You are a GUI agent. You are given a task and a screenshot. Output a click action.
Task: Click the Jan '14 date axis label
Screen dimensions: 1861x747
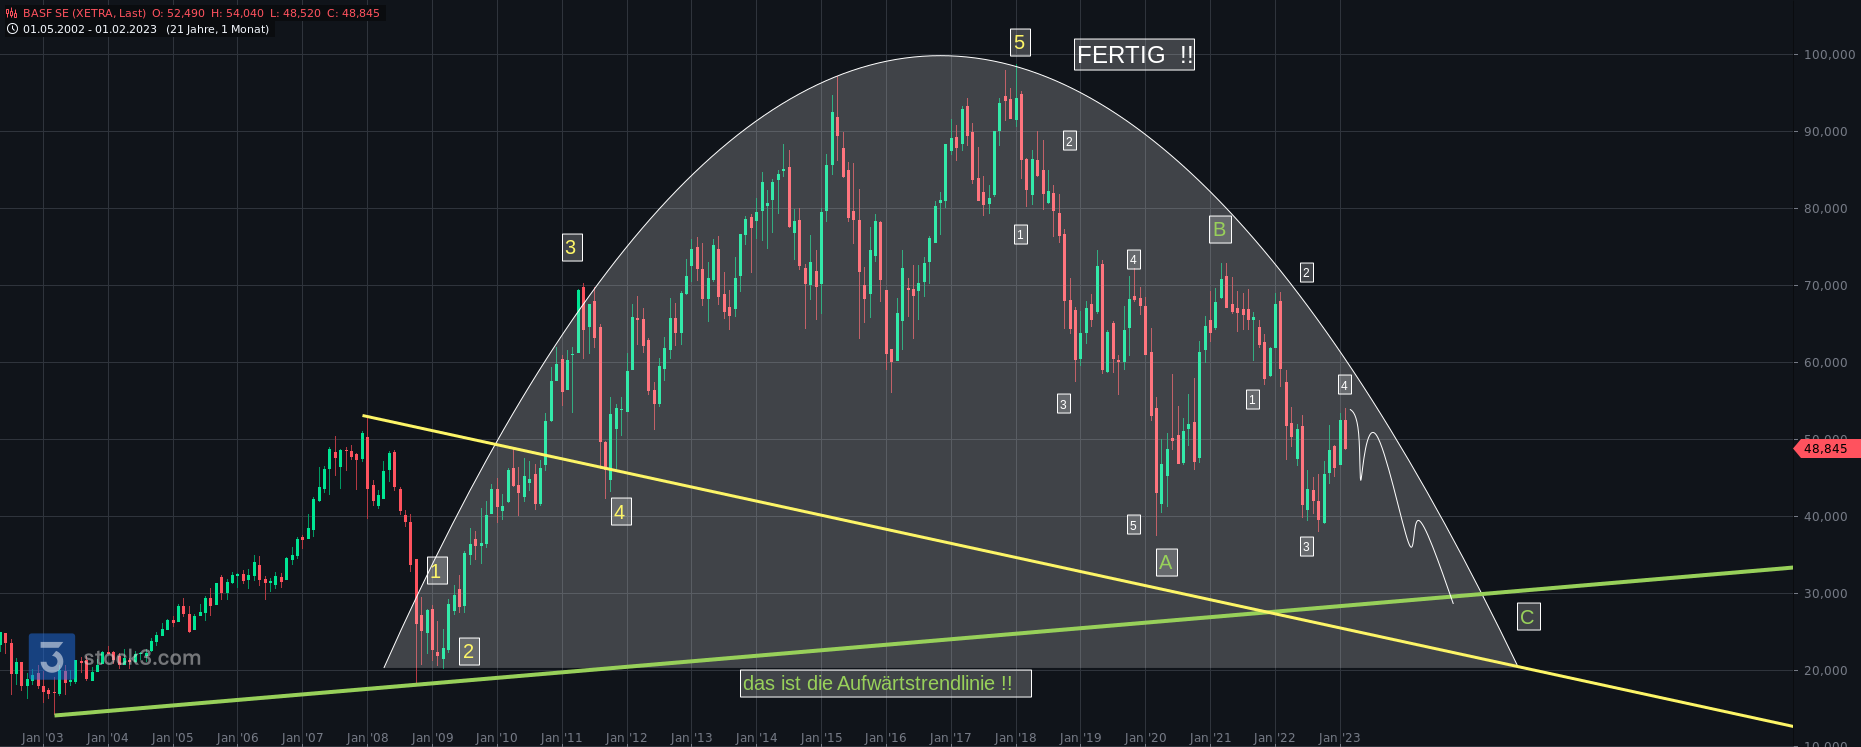click(x=757, y=738)
